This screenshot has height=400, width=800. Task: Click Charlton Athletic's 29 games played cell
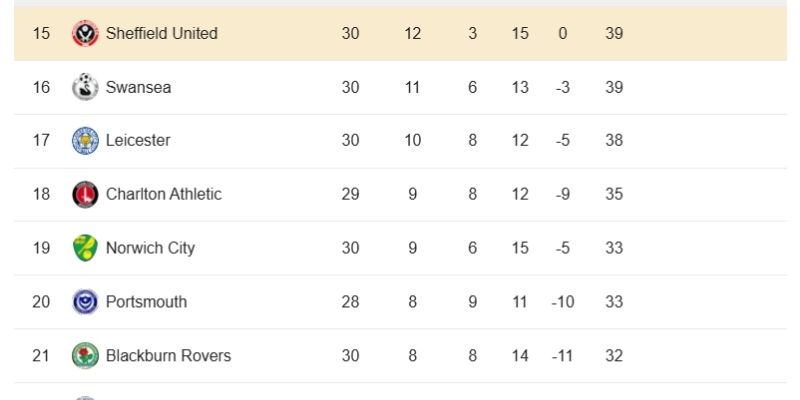click(x=350, y=194)
